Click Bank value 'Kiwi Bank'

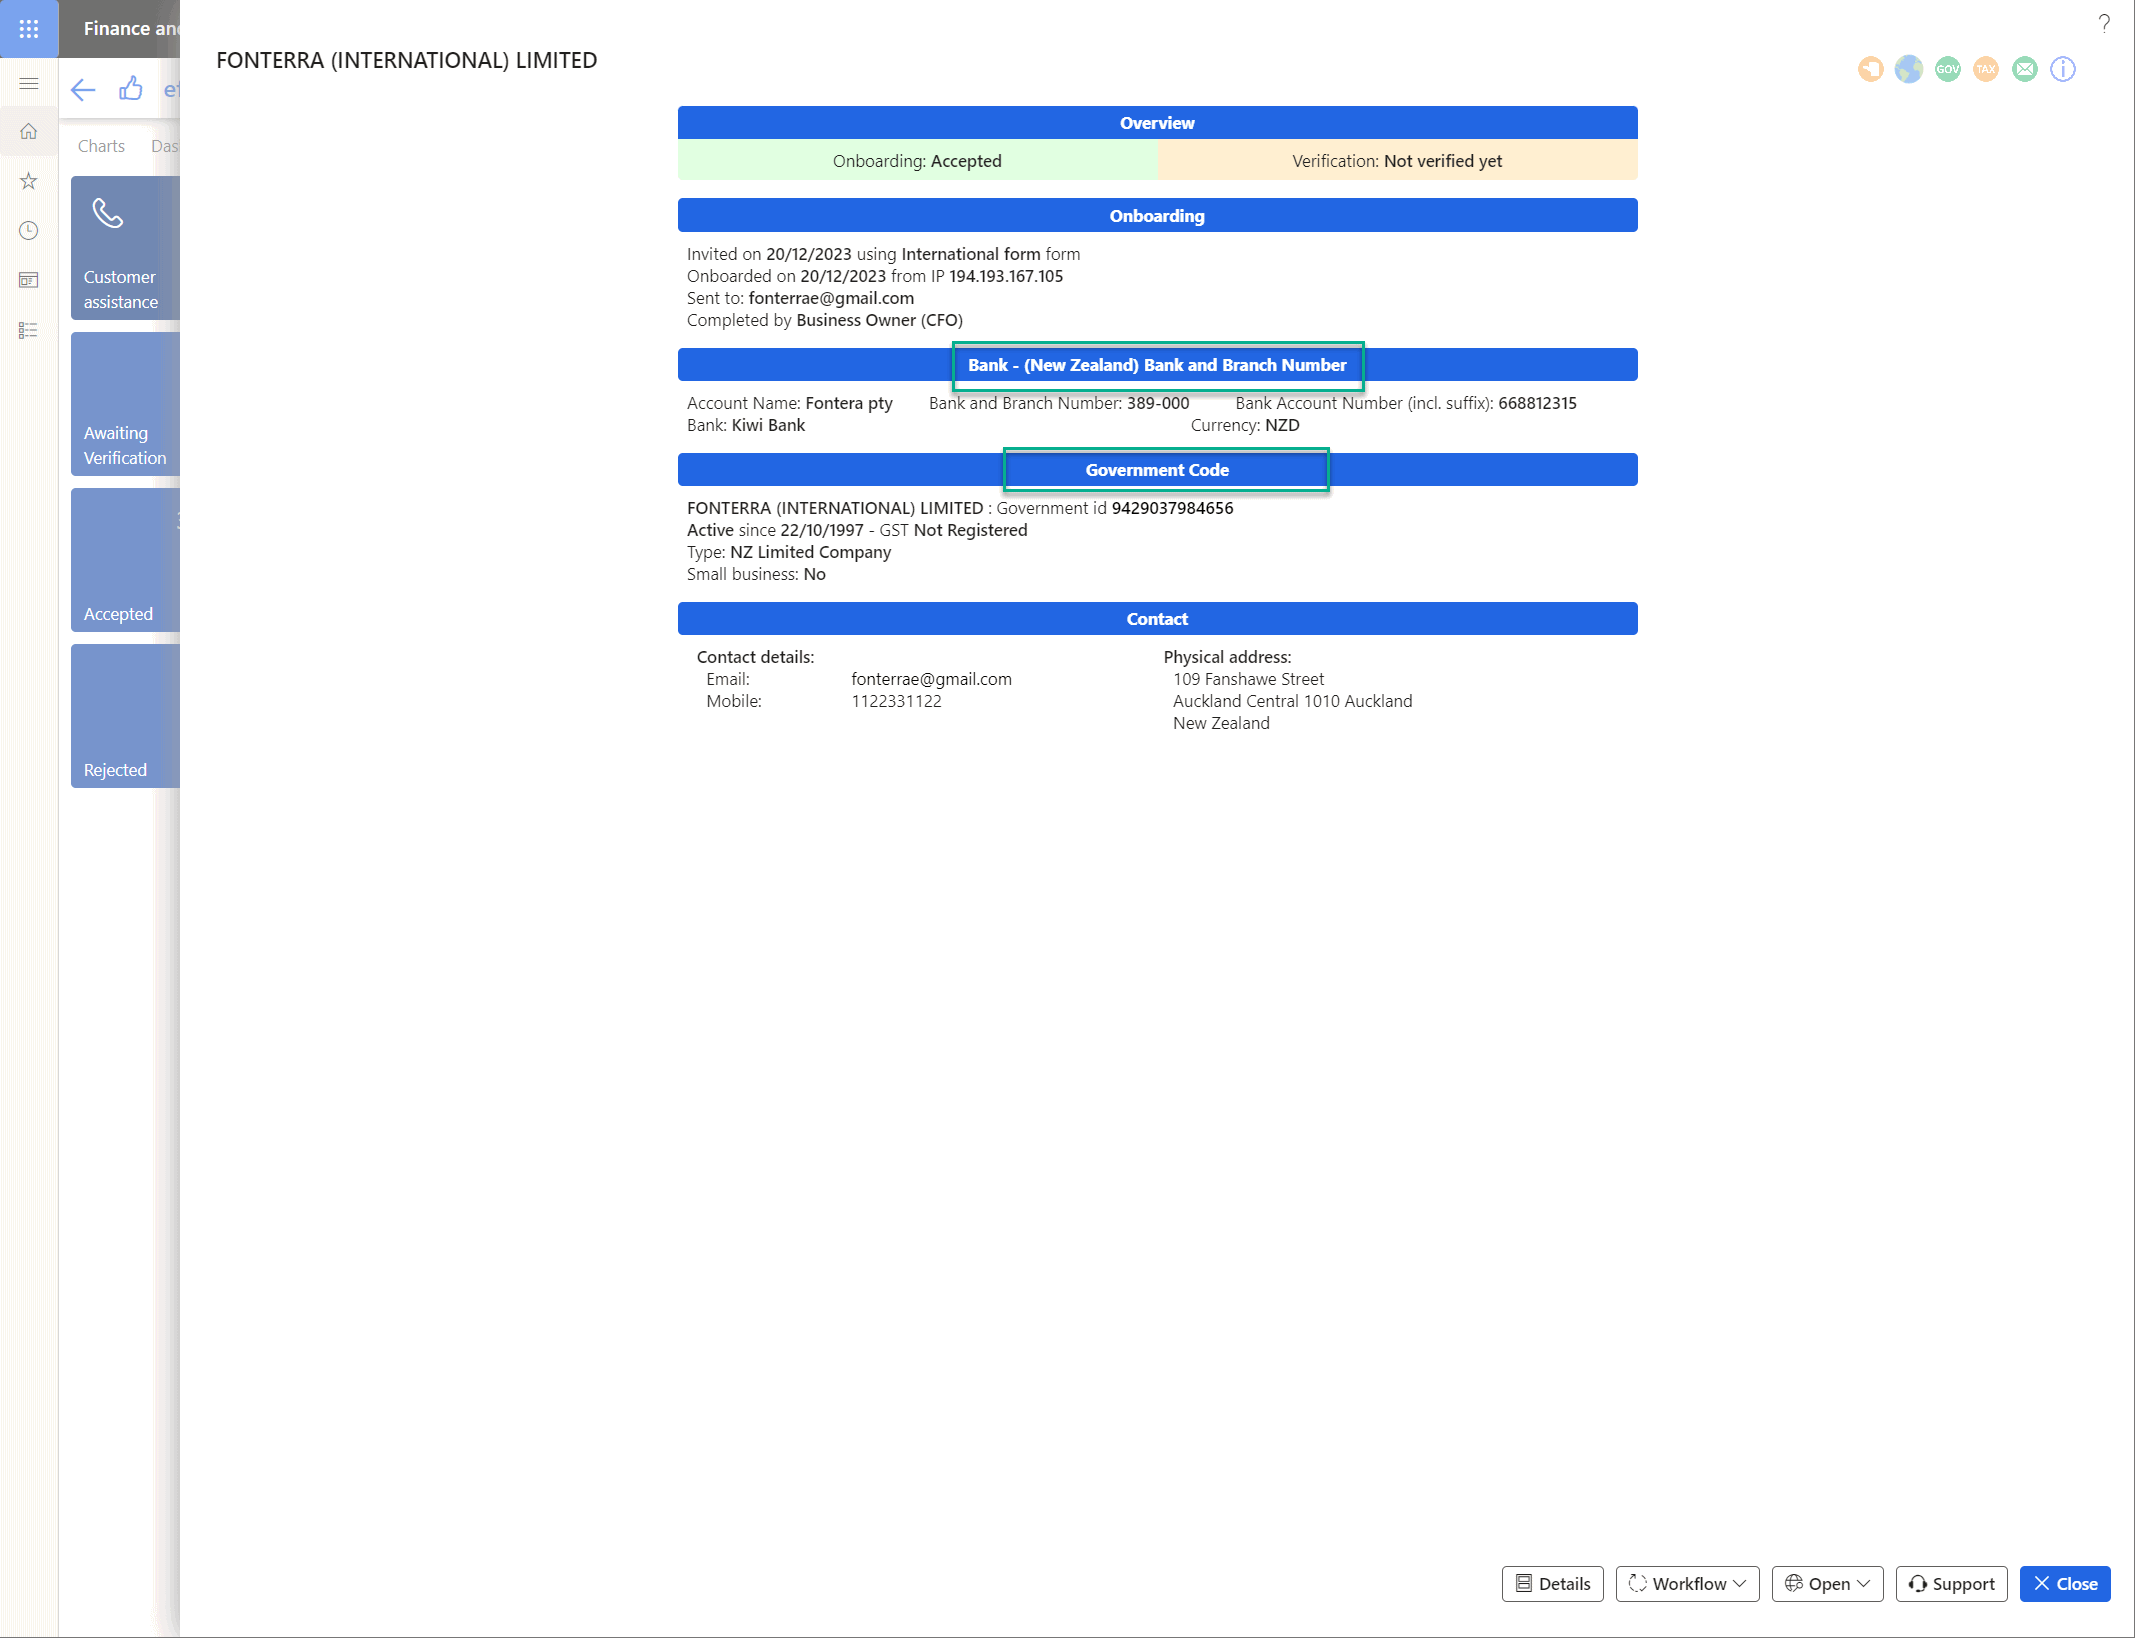768,425
